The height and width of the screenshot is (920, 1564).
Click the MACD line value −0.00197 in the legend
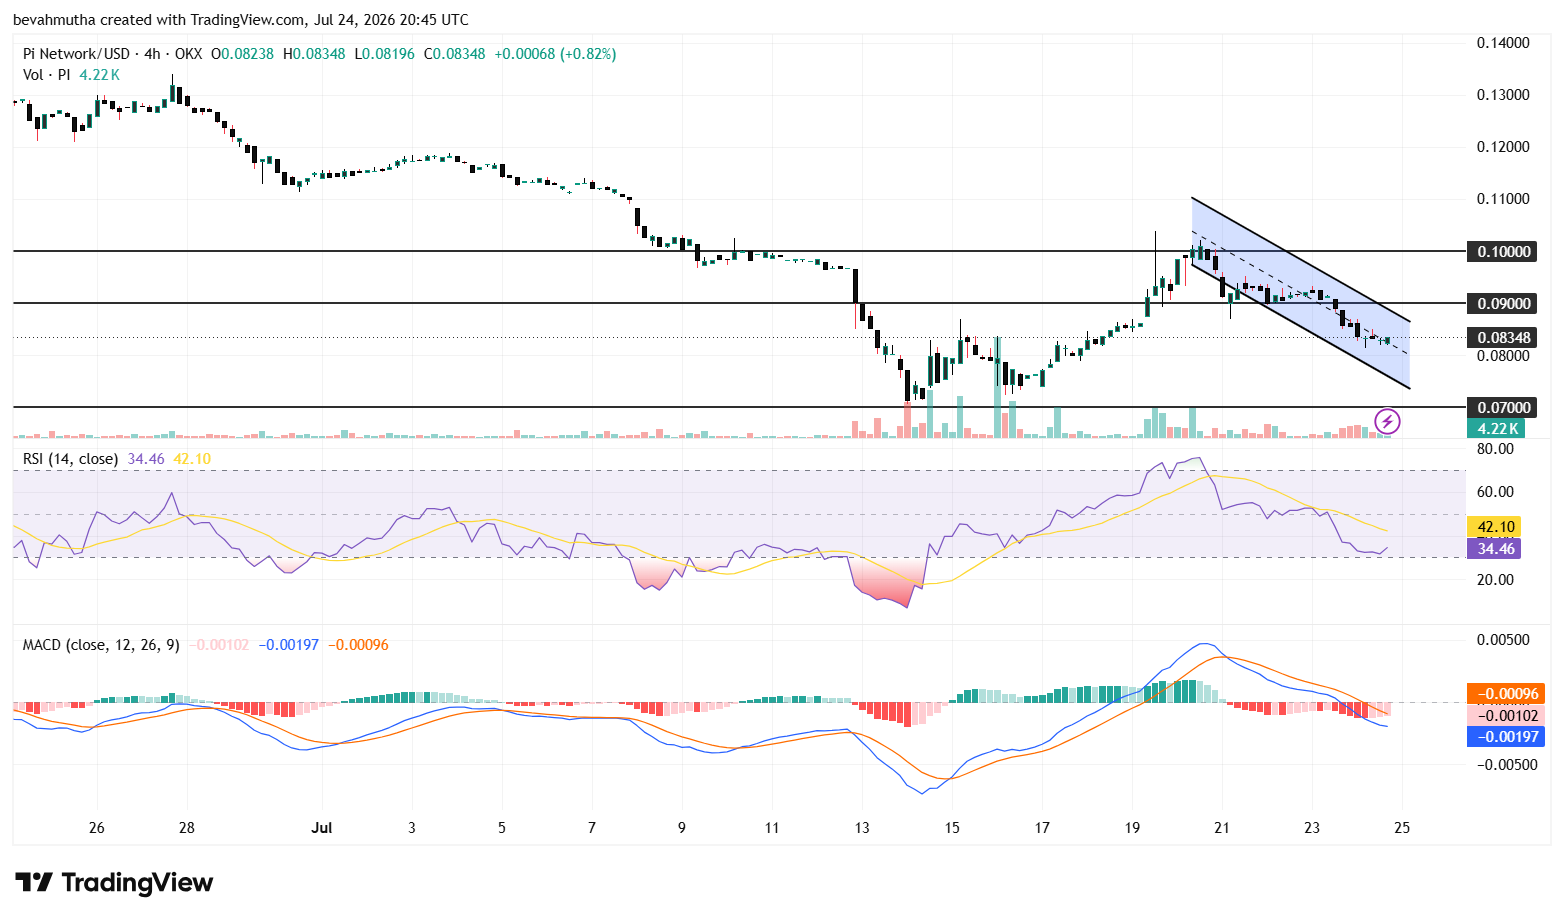coord(288,645)
